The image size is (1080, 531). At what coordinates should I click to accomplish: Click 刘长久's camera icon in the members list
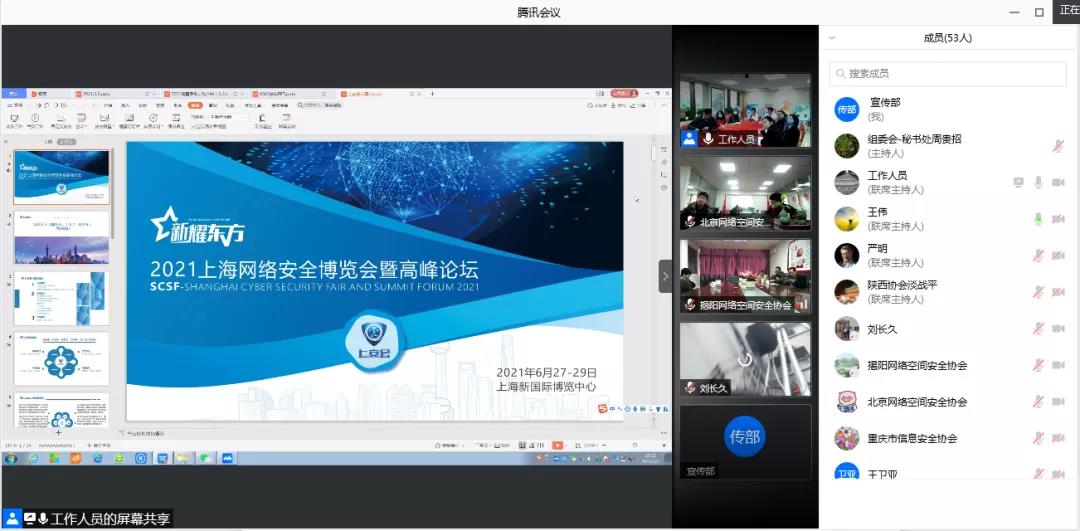click(x=1058, y=328)
